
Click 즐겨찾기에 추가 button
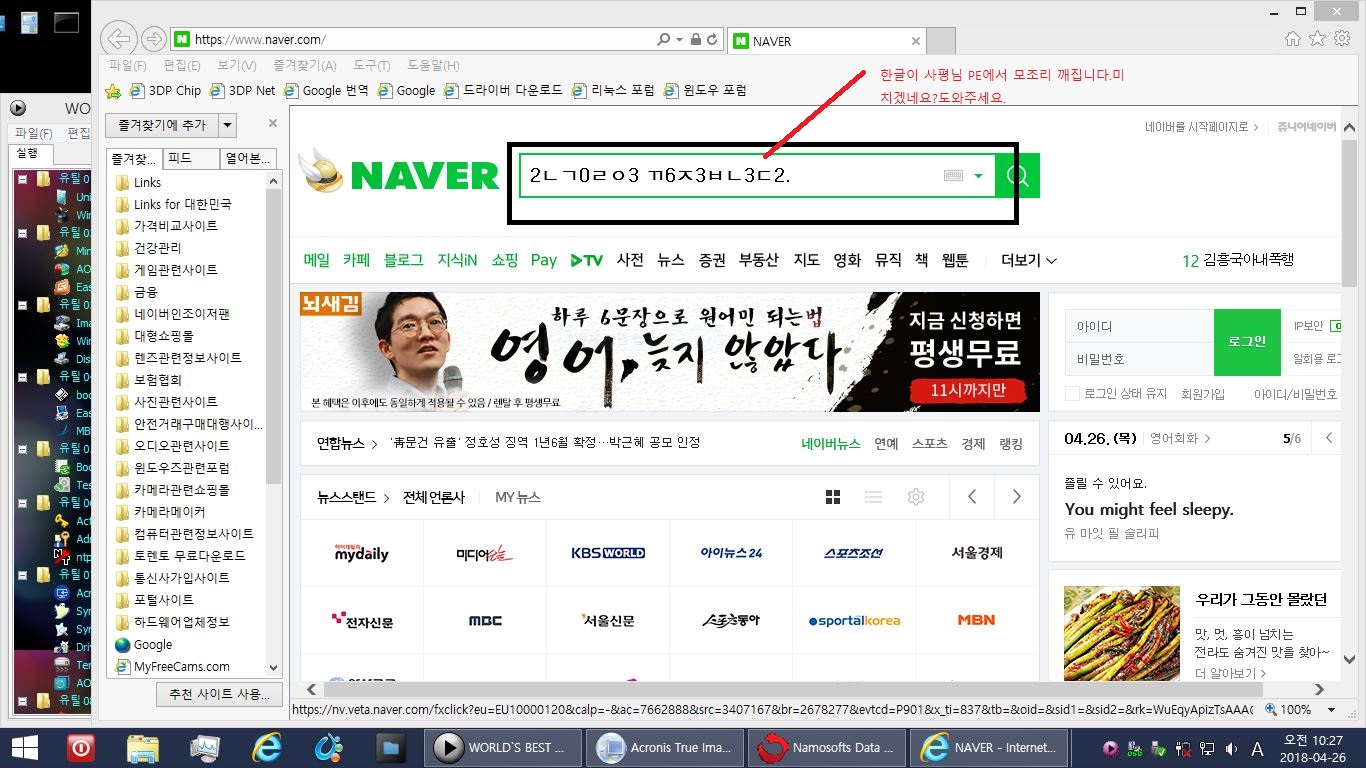pyautogui.click(x=162, y=125)
